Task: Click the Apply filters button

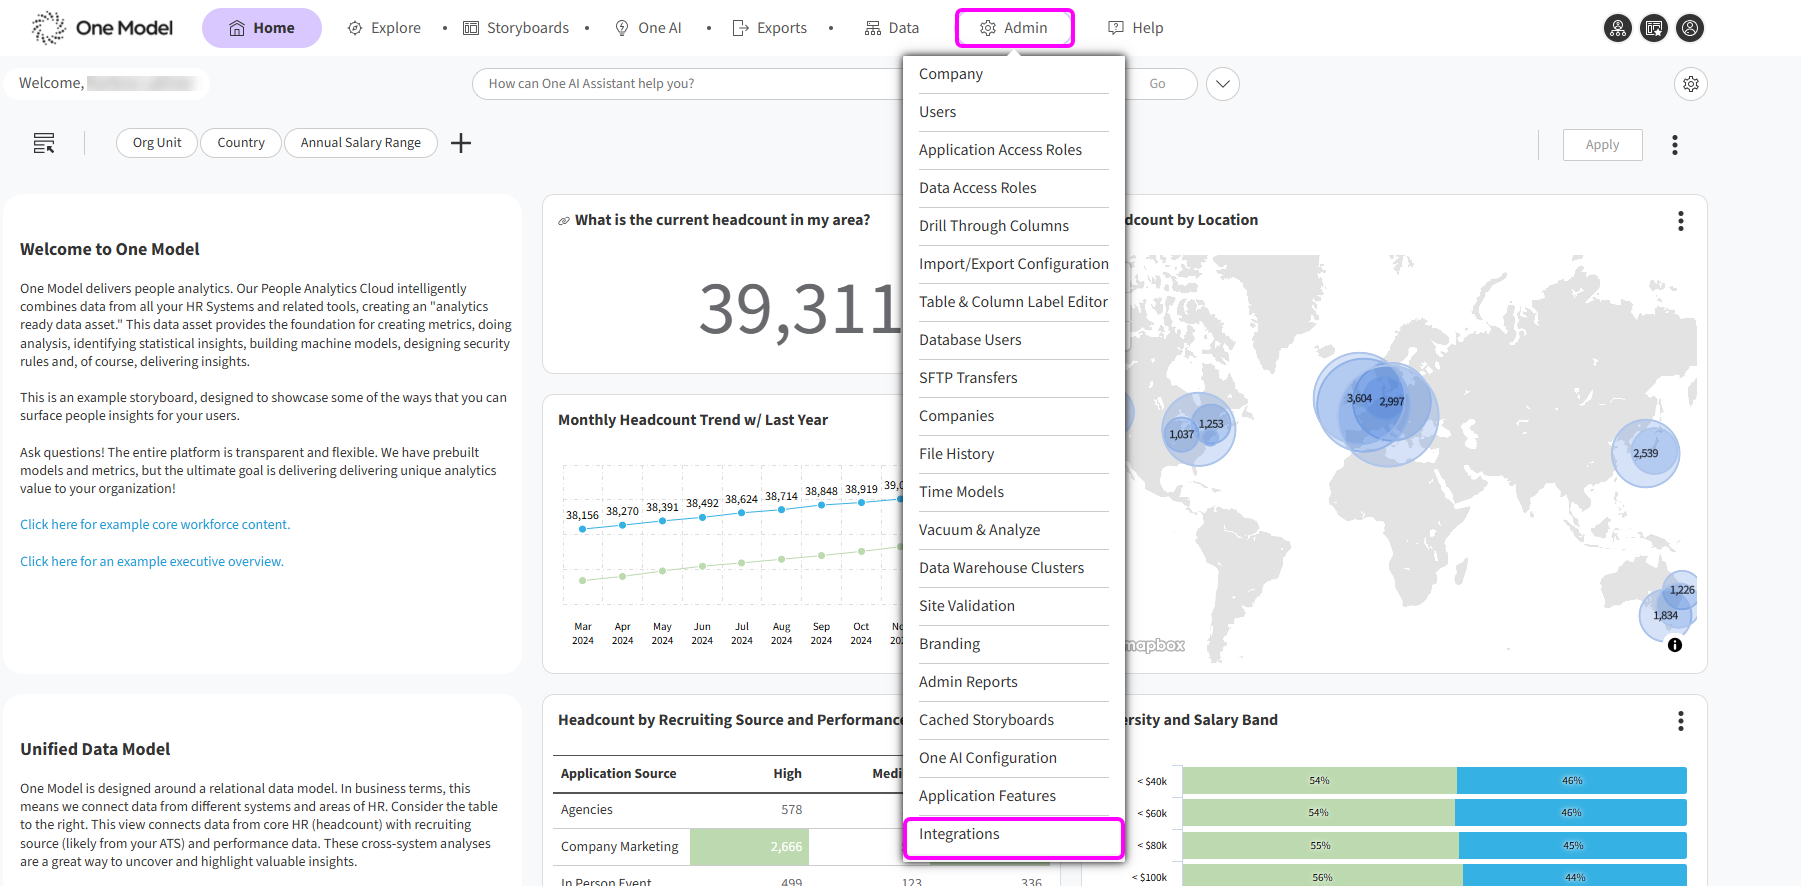Action: point(1601,145)
